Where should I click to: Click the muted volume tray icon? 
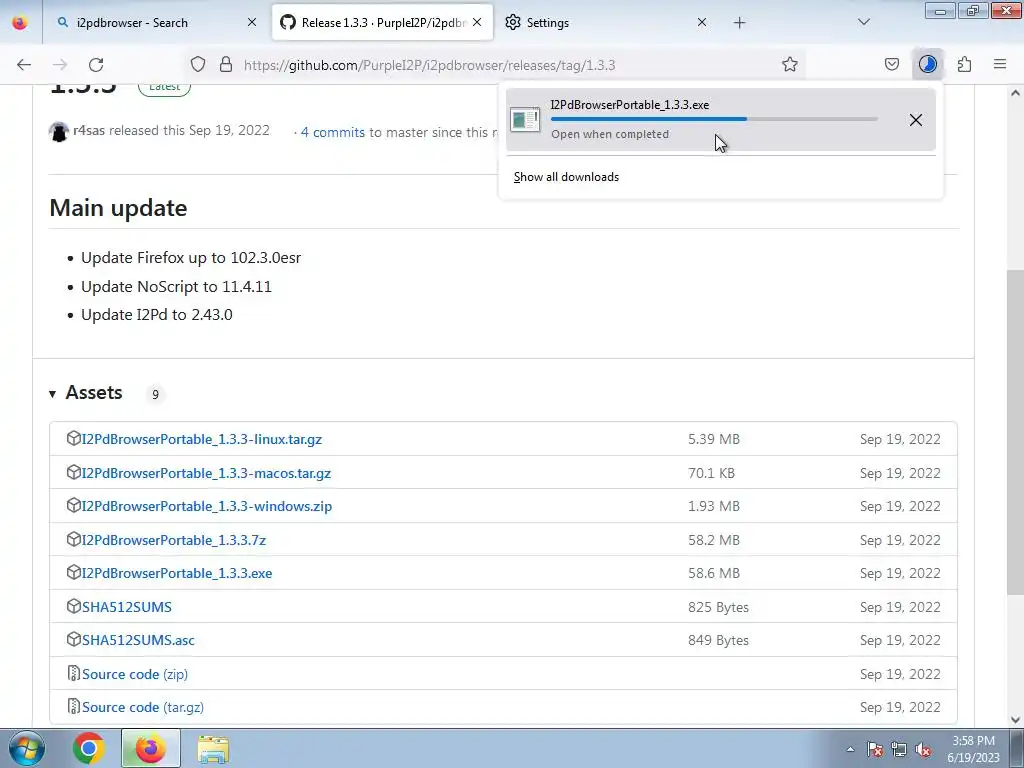[x=923, y=749]
